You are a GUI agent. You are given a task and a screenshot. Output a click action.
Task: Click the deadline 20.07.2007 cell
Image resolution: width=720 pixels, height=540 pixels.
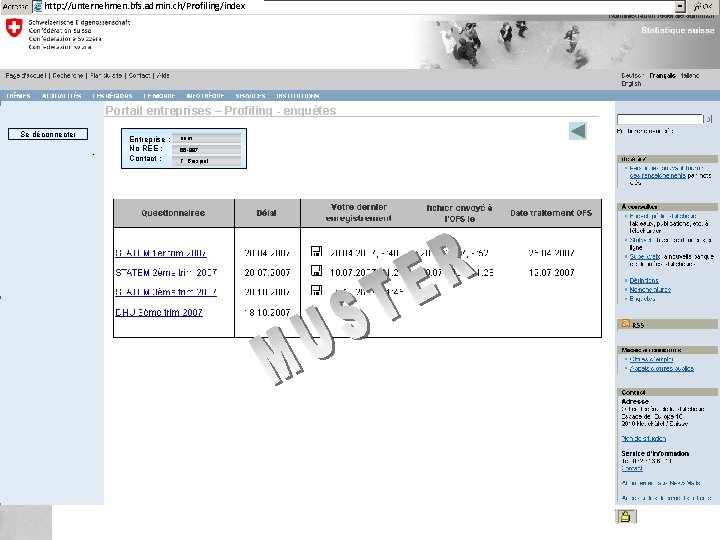tap(267, 273)
